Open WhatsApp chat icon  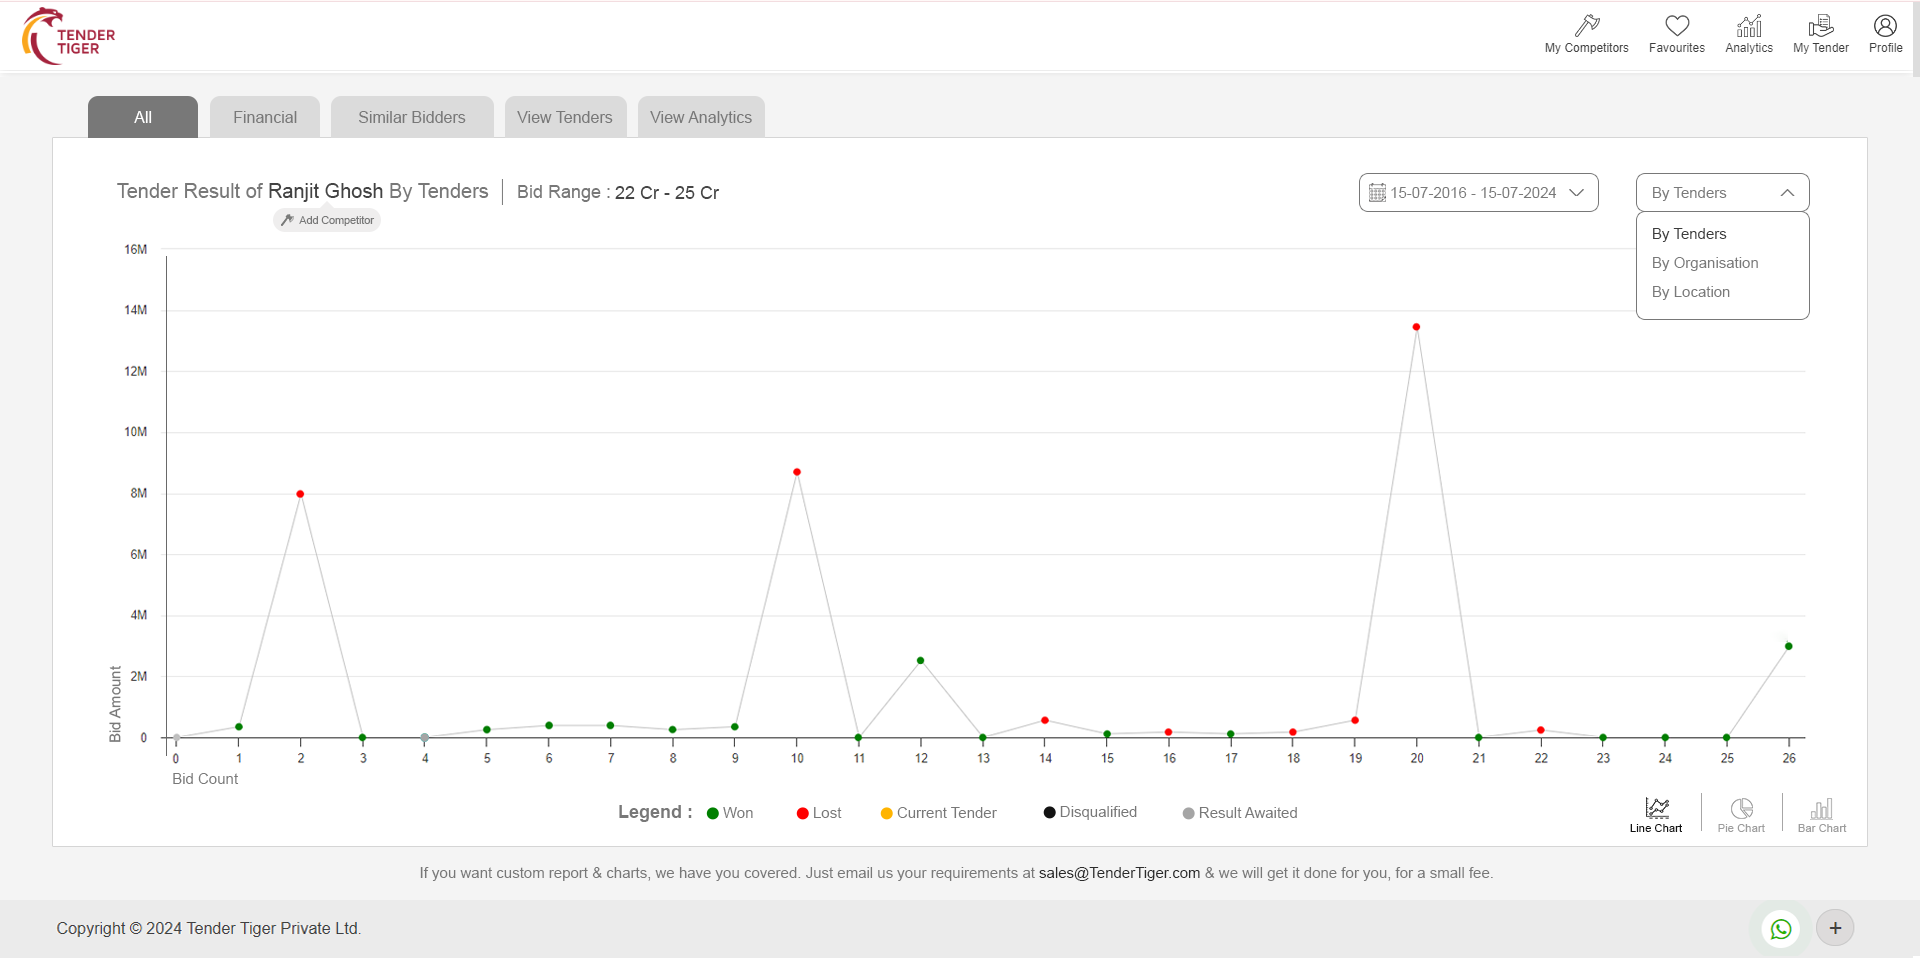click(1781, 929)
